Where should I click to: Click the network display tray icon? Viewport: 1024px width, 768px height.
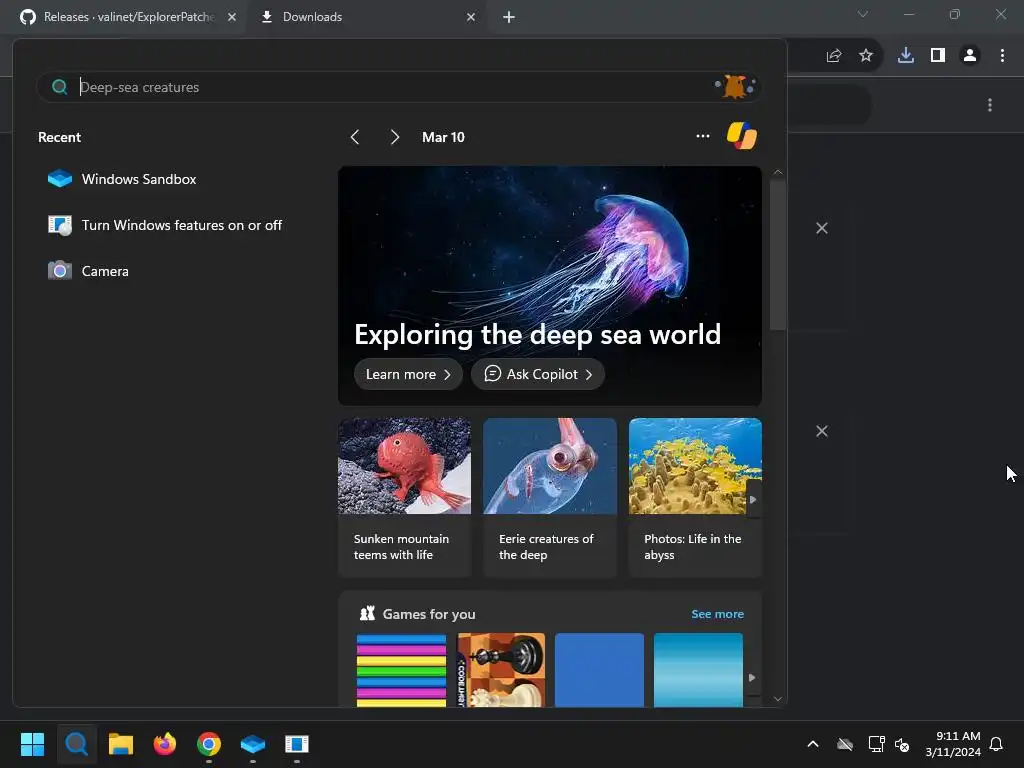point(876,744)
